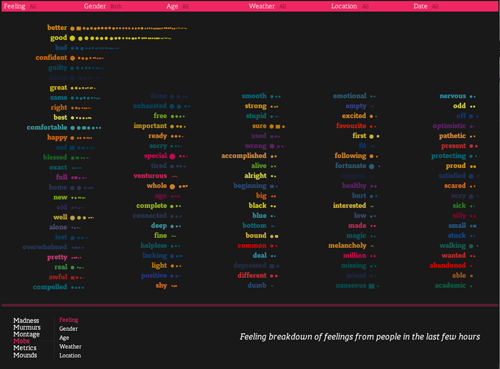Click the orange dot beside 'following'
The image size is (500, 369).
click(x=371, y=156)
